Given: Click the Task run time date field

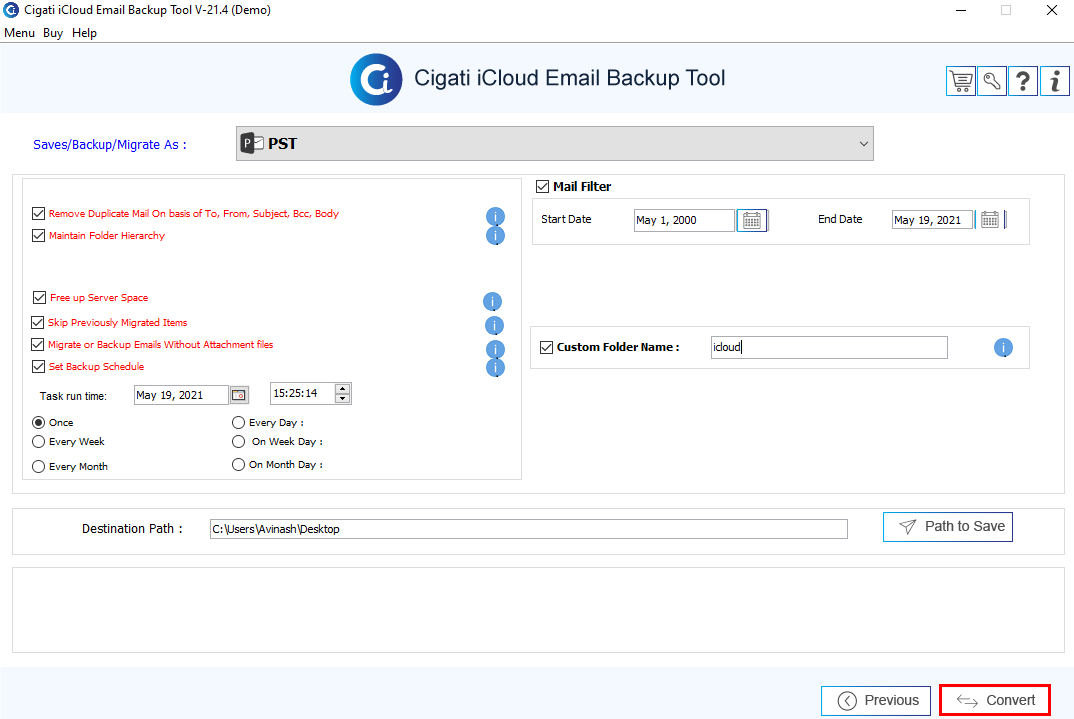Looking at the screenshot, I should pyautogui.click(x=182, y=395).
